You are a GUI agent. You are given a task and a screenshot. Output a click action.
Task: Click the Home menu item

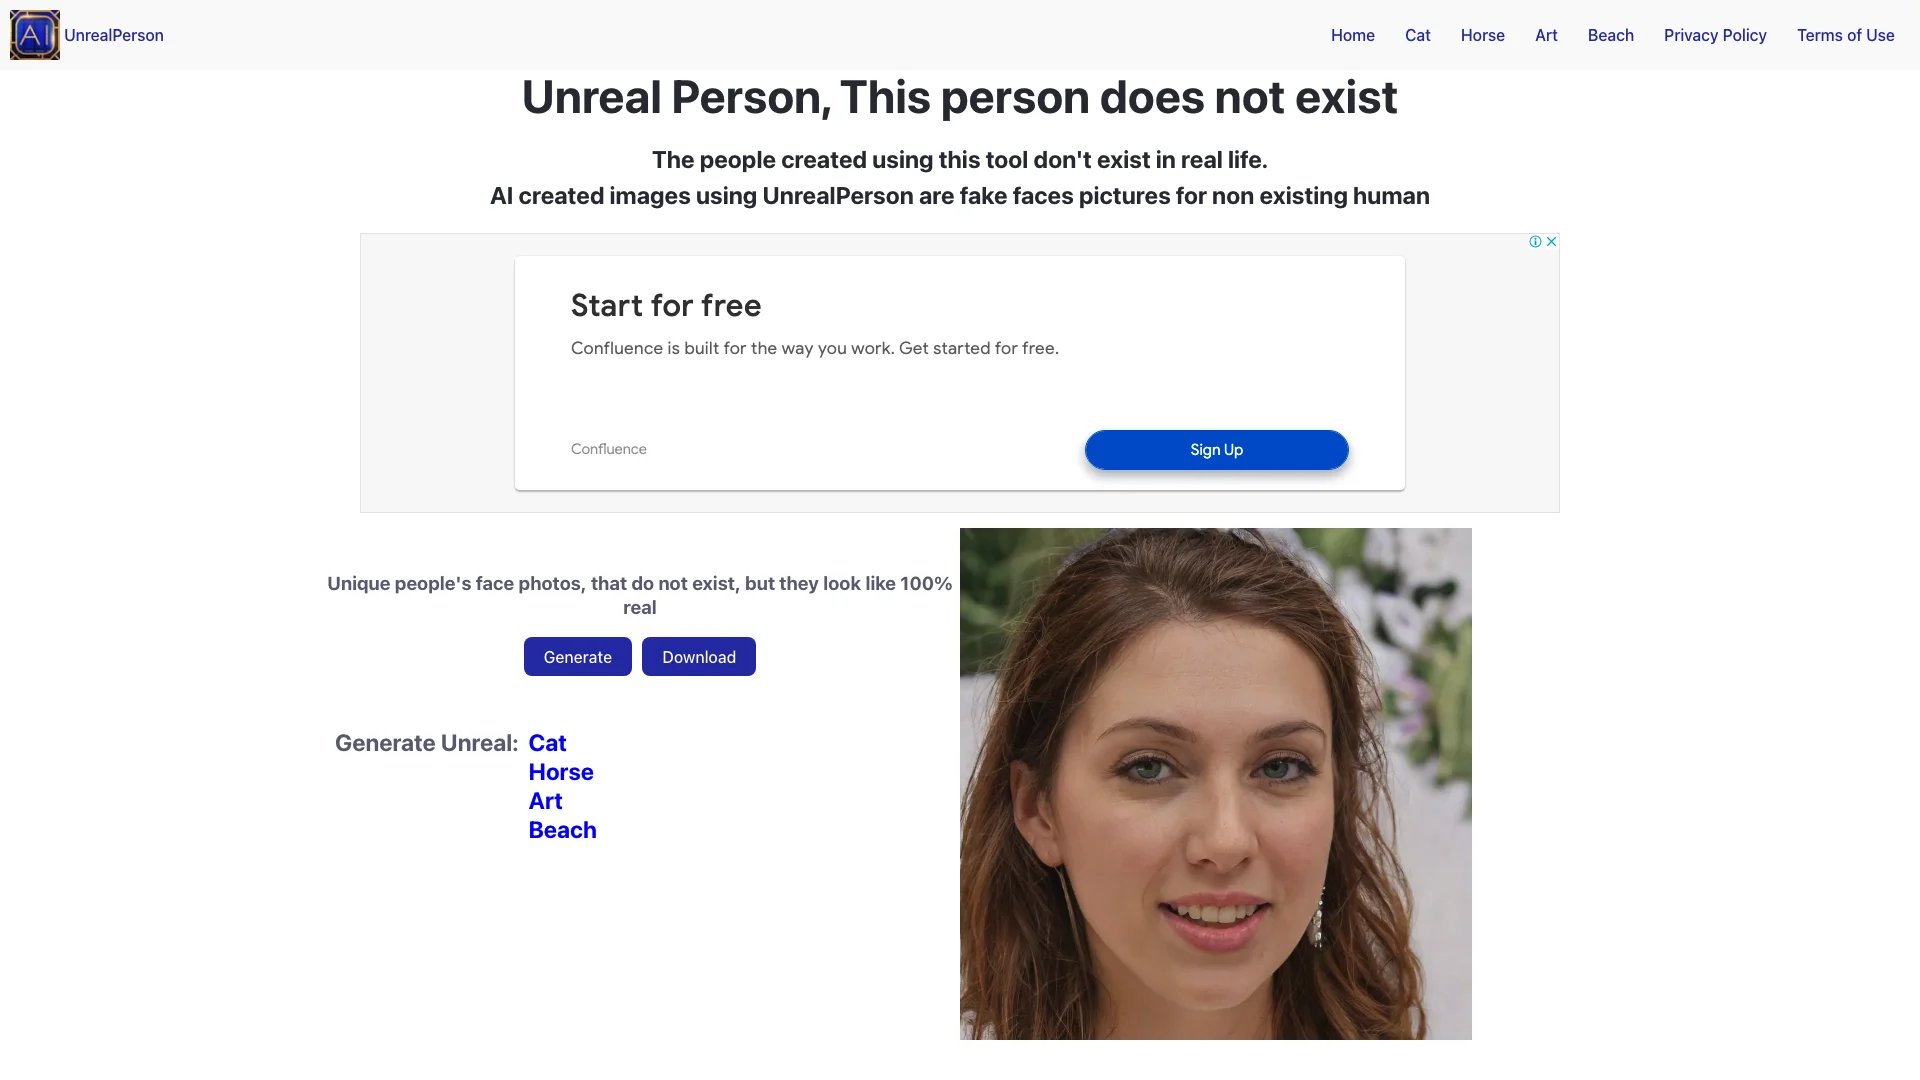pos(1353,36)
